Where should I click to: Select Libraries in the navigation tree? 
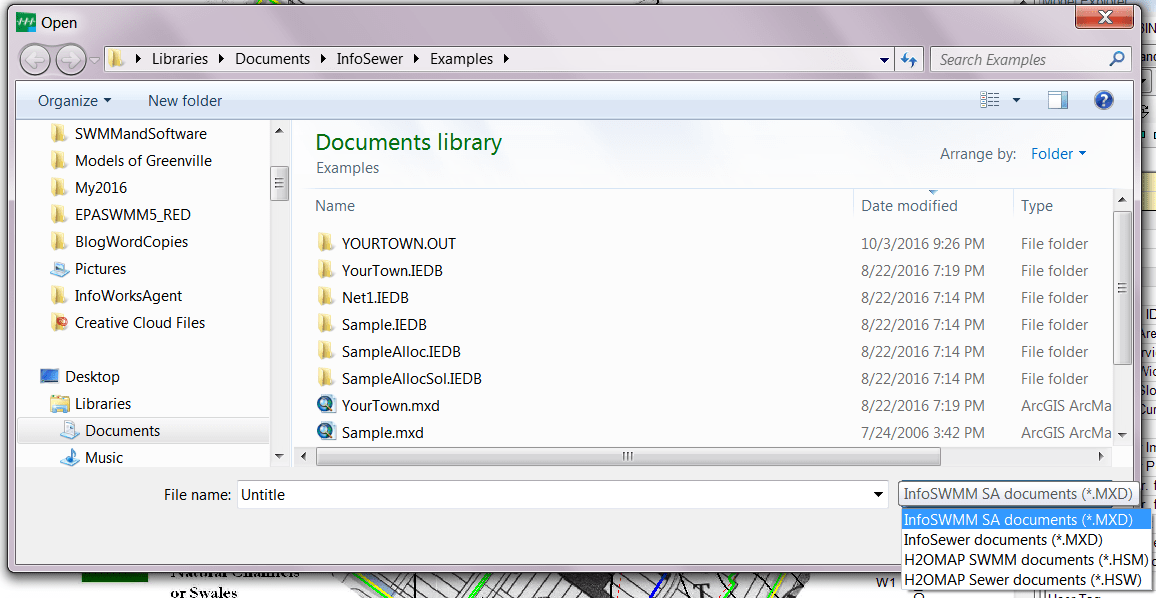tap(102, 404)
